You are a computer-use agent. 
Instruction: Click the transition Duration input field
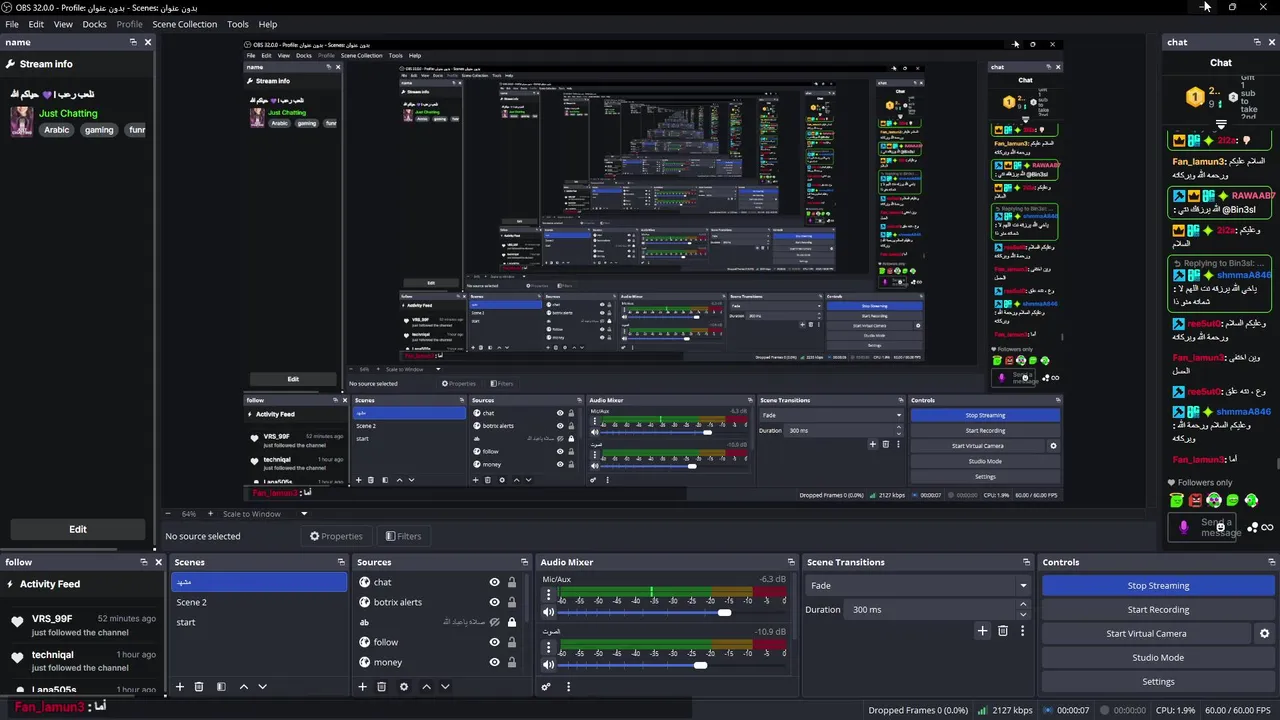coord(930,610)
